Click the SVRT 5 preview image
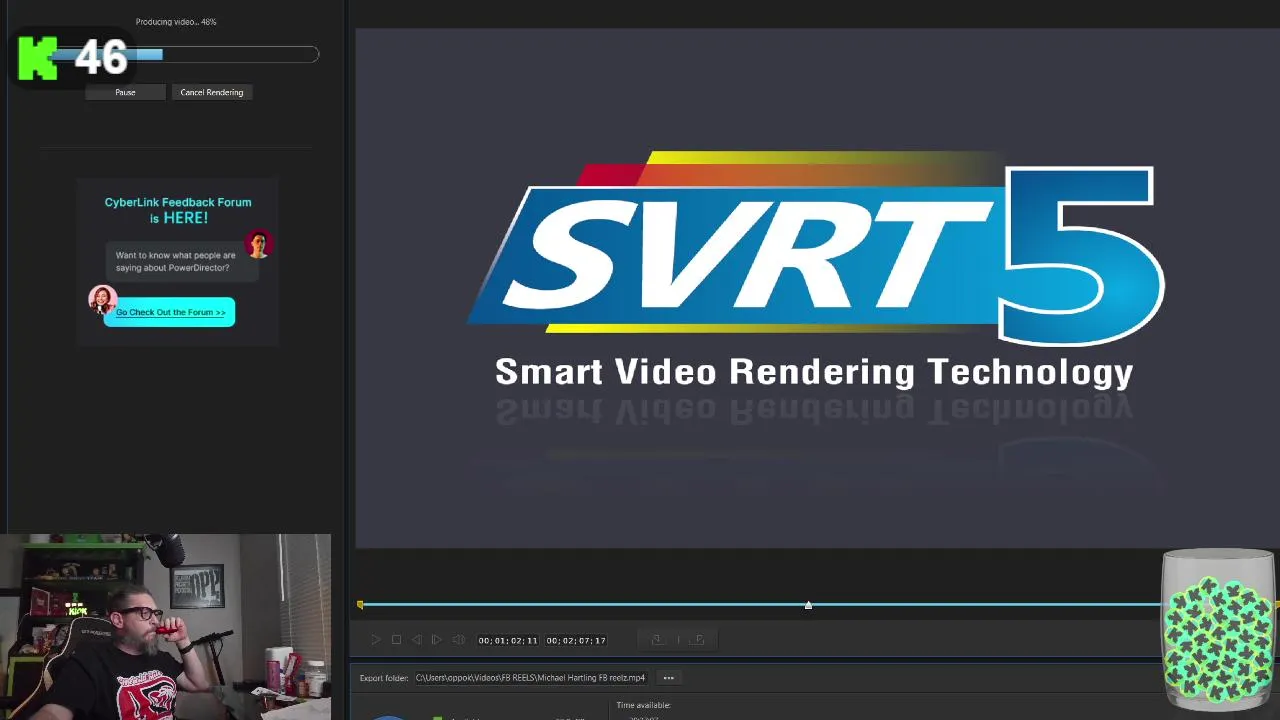This screenshot has height=720, width=1280. click(817, 288)
